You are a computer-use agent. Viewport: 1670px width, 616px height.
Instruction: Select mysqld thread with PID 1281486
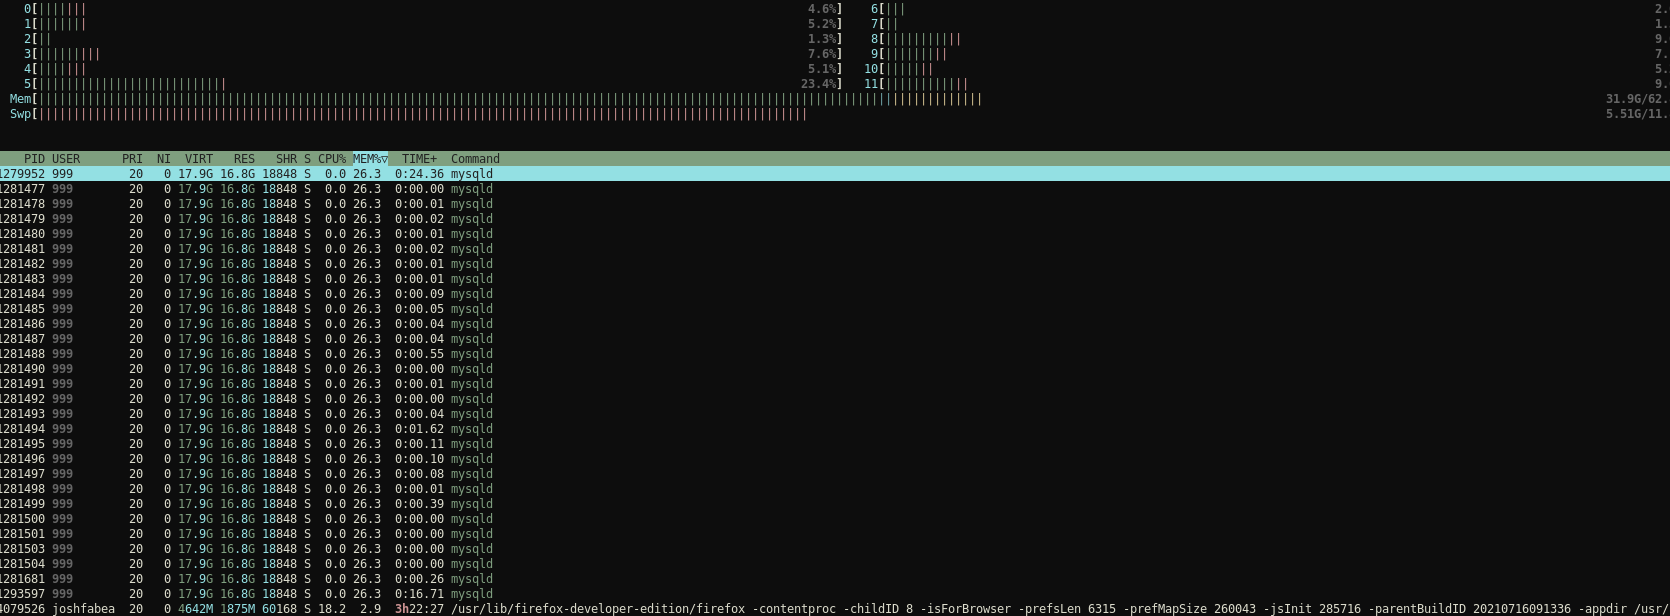[835, 324]
